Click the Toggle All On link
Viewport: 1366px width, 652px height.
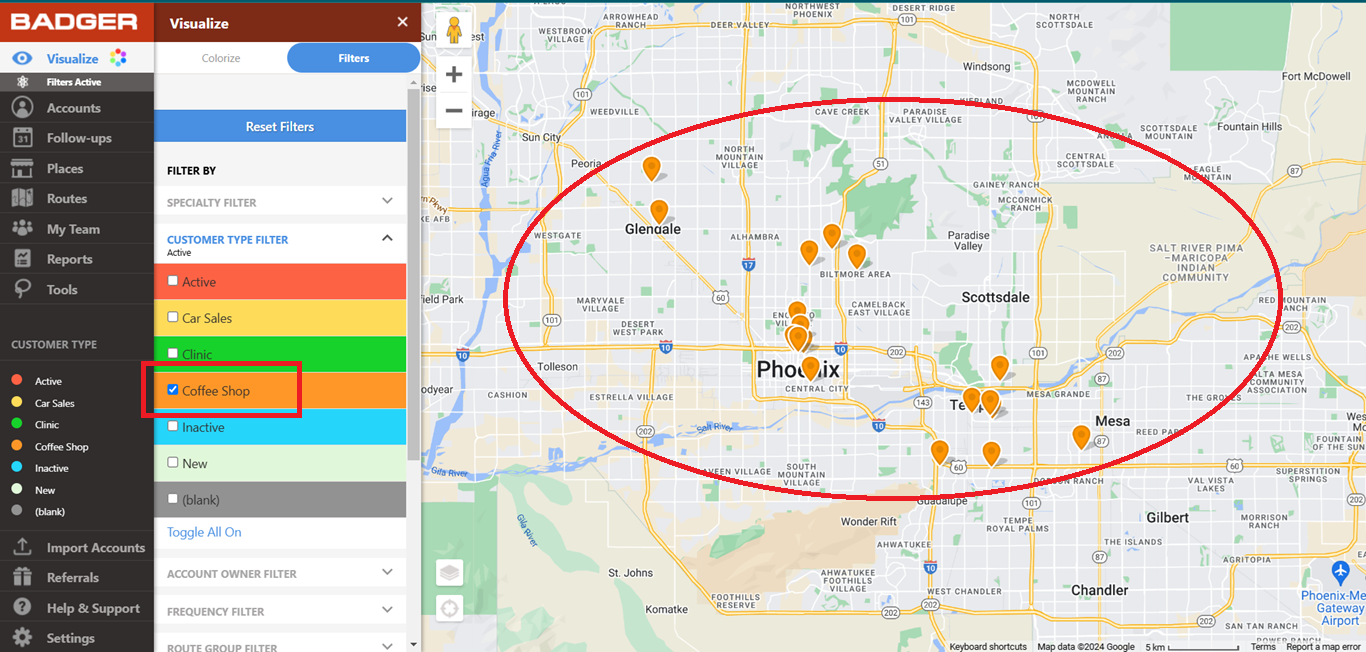pos(203,532)
